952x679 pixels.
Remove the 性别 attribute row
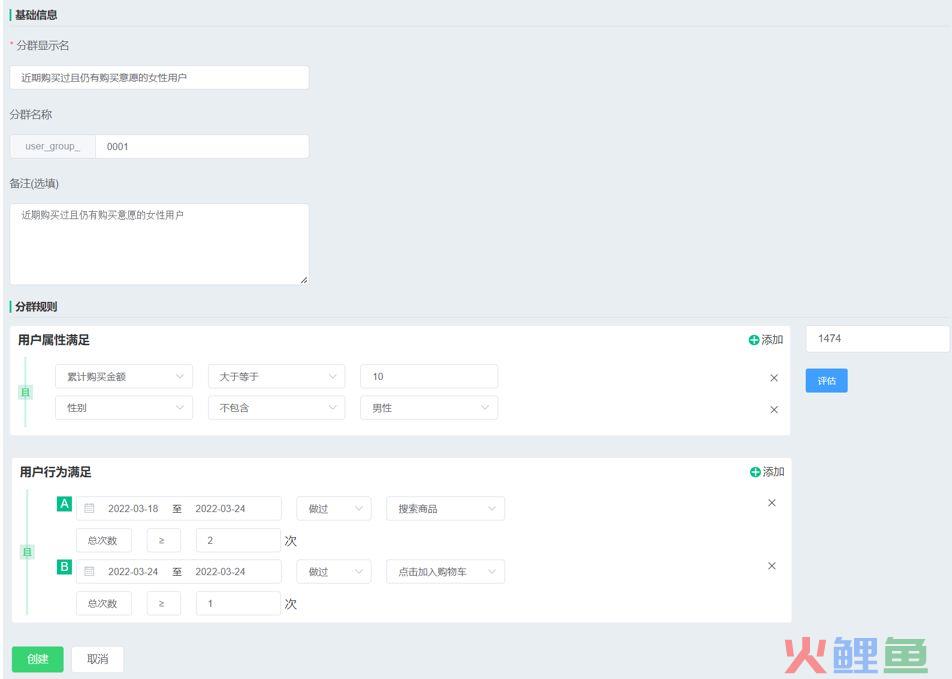[x=774, y=409]
